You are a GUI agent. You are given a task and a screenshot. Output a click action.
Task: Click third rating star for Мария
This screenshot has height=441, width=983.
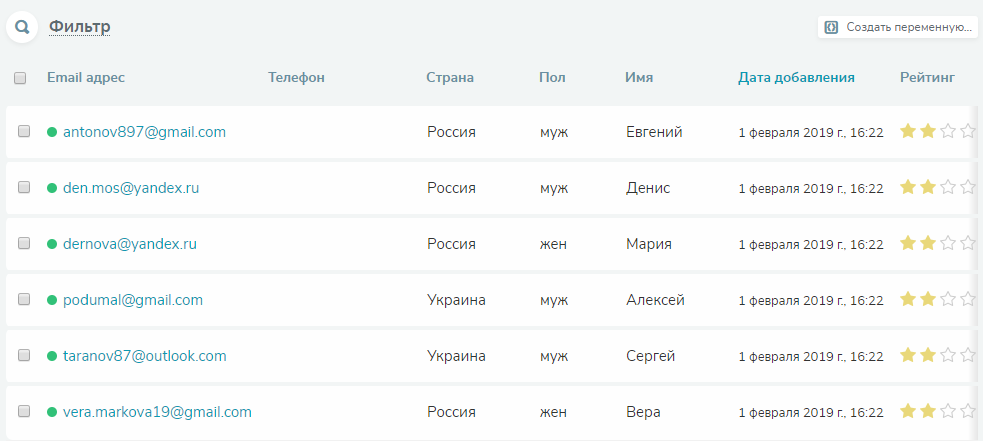click(948, 243)
